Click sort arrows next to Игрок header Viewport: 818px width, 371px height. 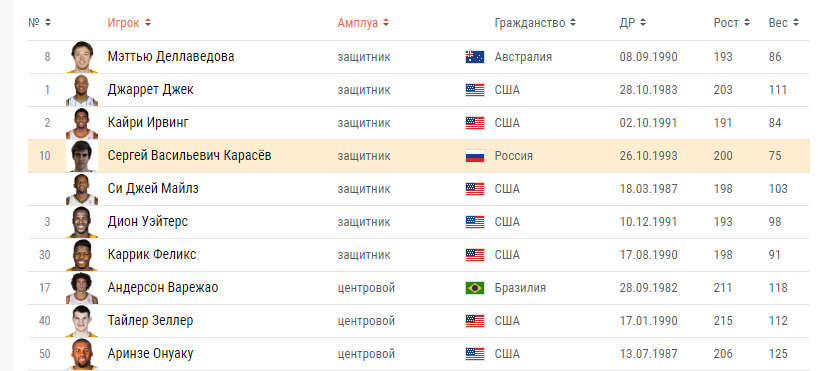[x=148, y=23]
